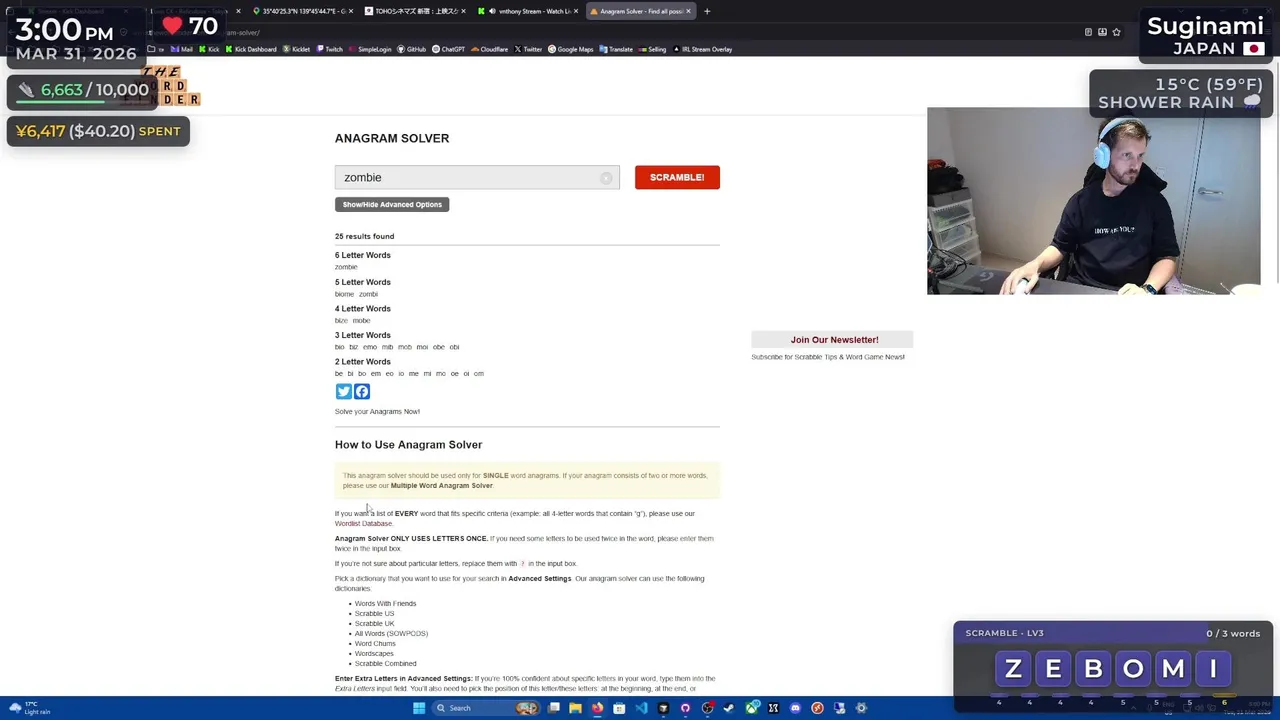Open File Explorer from the taskbar
This screenshot has height=720, width=1280.
tap(575, 708)
